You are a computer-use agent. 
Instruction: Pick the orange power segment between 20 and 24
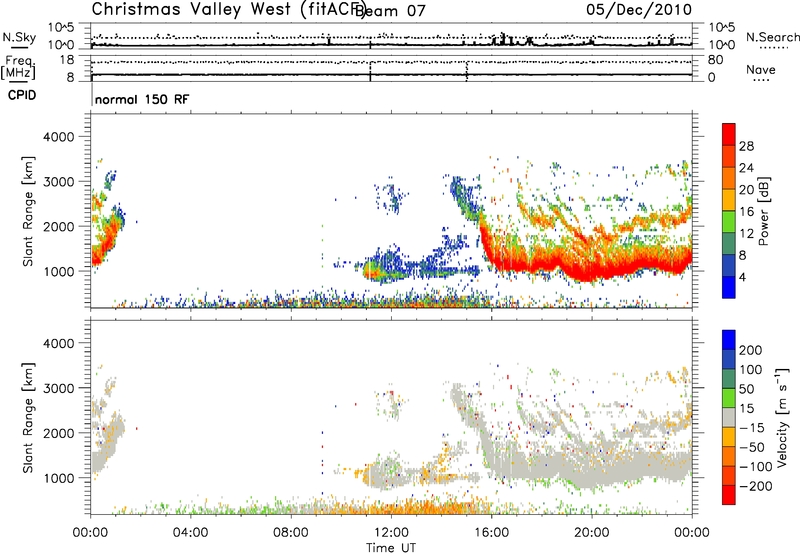coord(729,178)
